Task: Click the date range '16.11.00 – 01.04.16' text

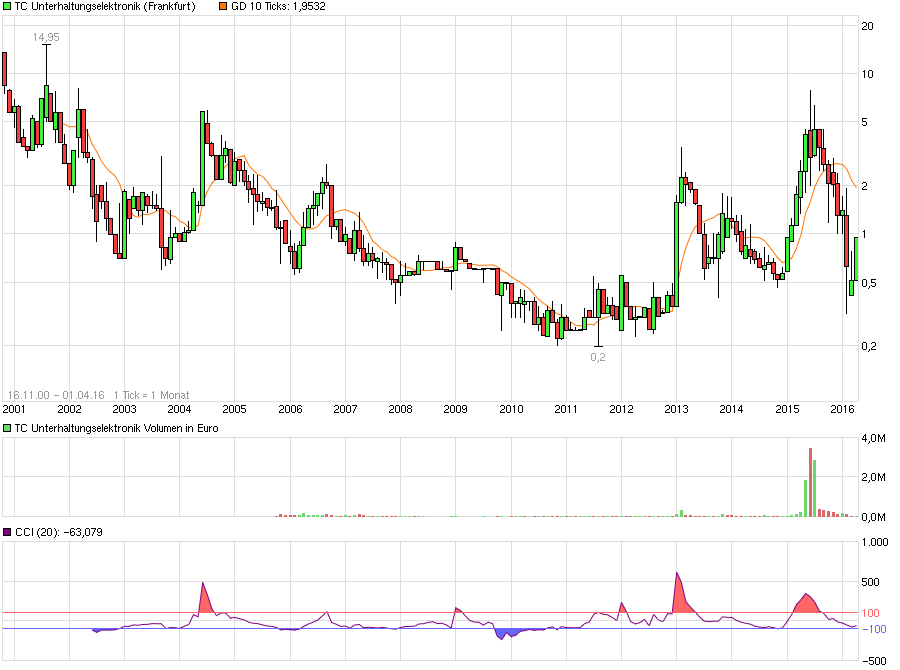Action: pos(56,395)
